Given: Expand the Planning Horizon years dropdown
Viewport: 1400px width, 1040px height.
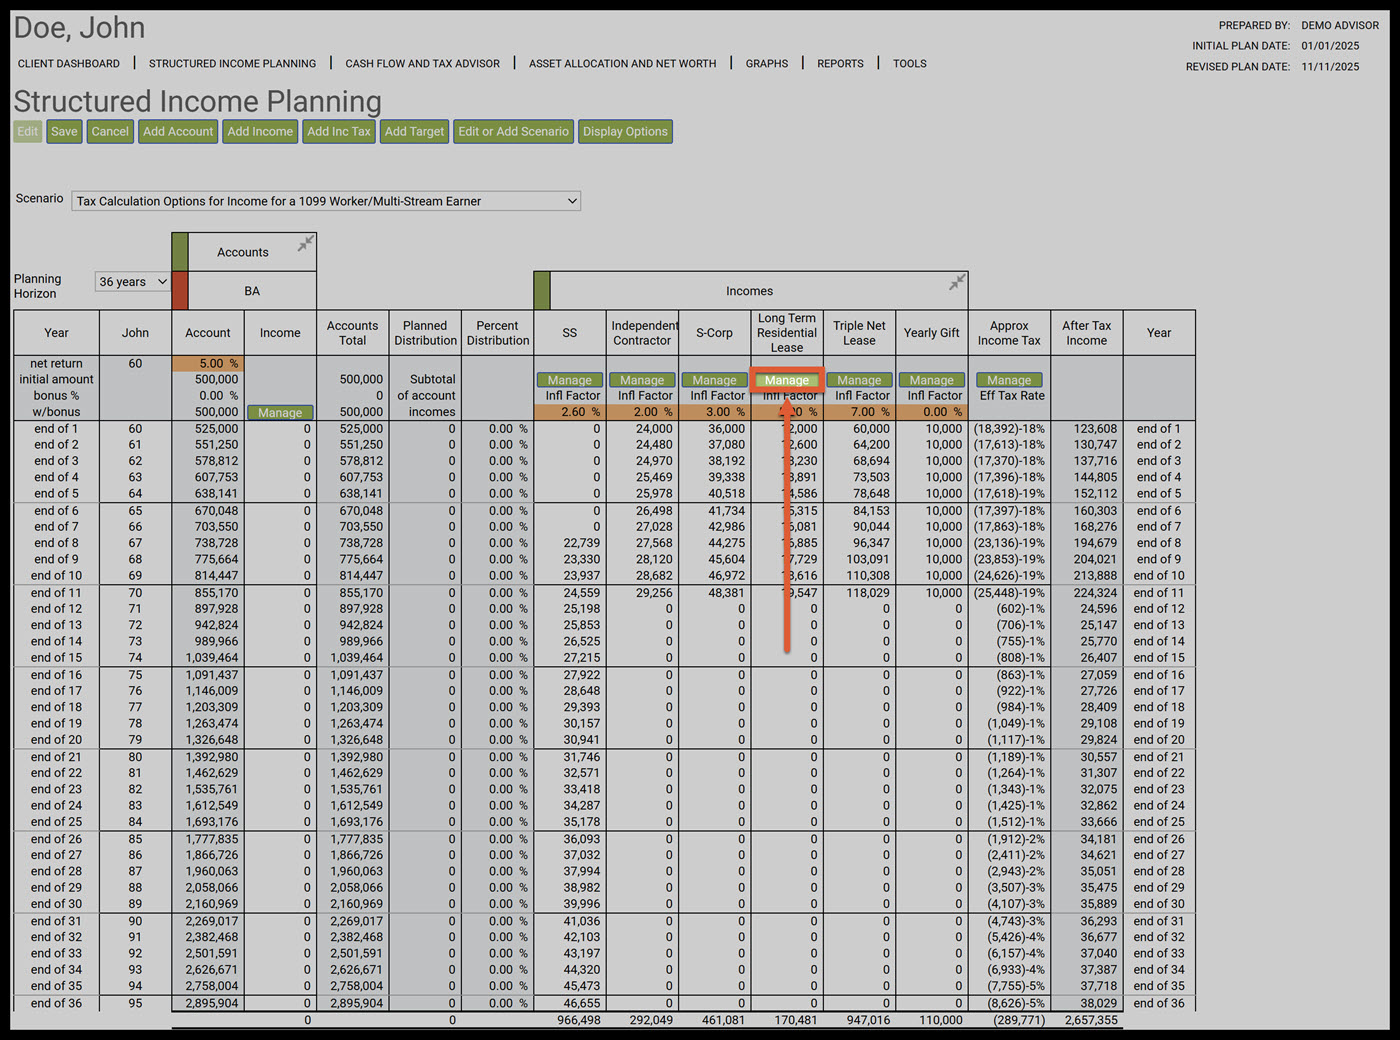Looking at the screenshot, I should pos(132,282).
